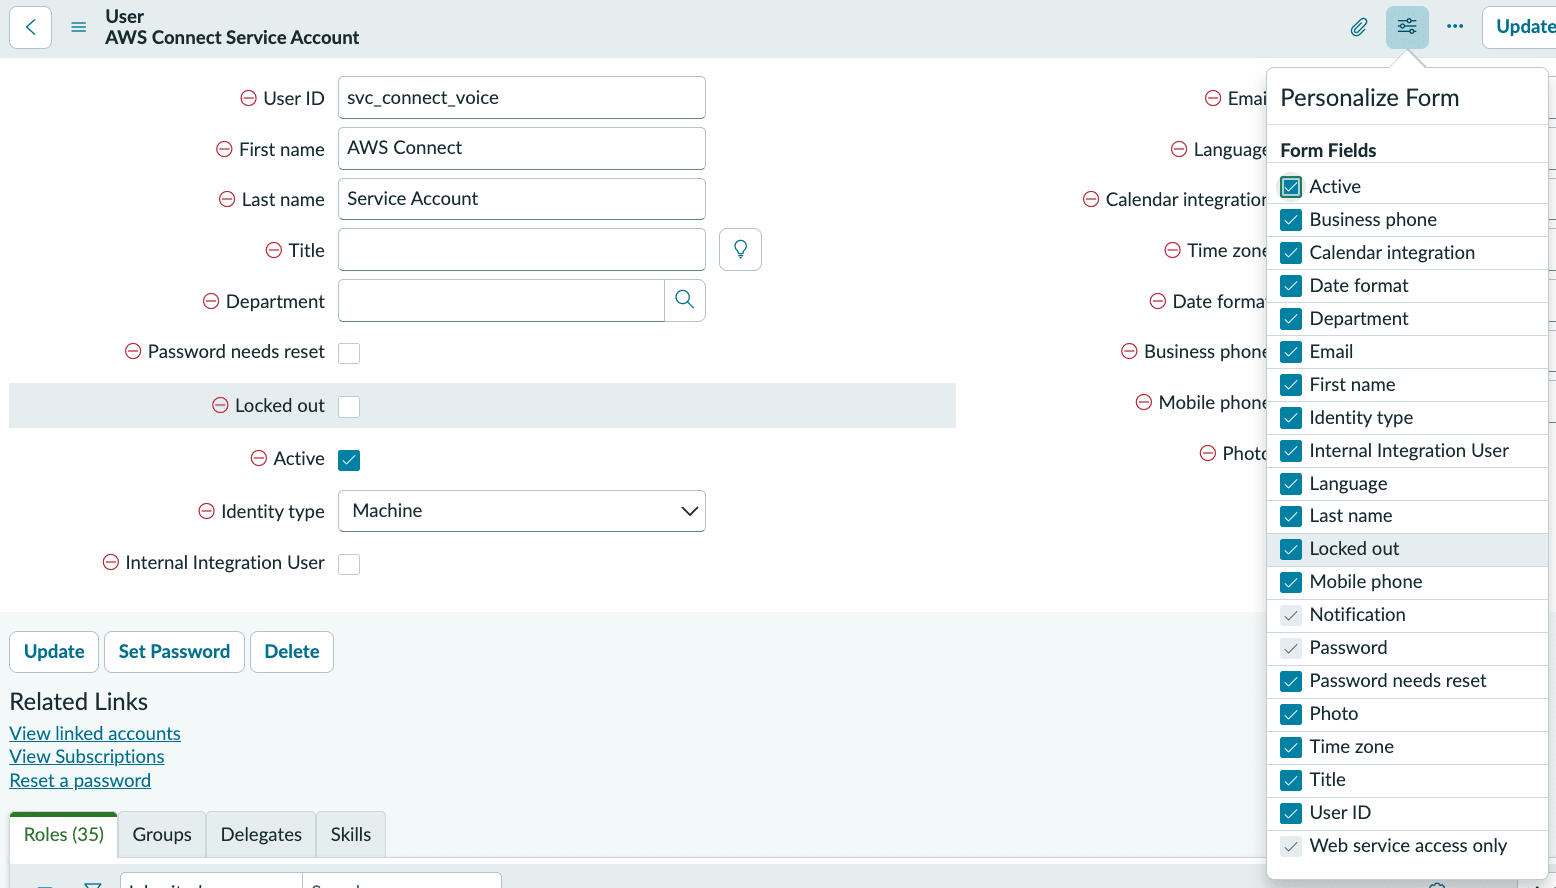Click the Last name input field
Image resolution: width=1556 pixels, height=888 pixels.
tap(522, 199)
